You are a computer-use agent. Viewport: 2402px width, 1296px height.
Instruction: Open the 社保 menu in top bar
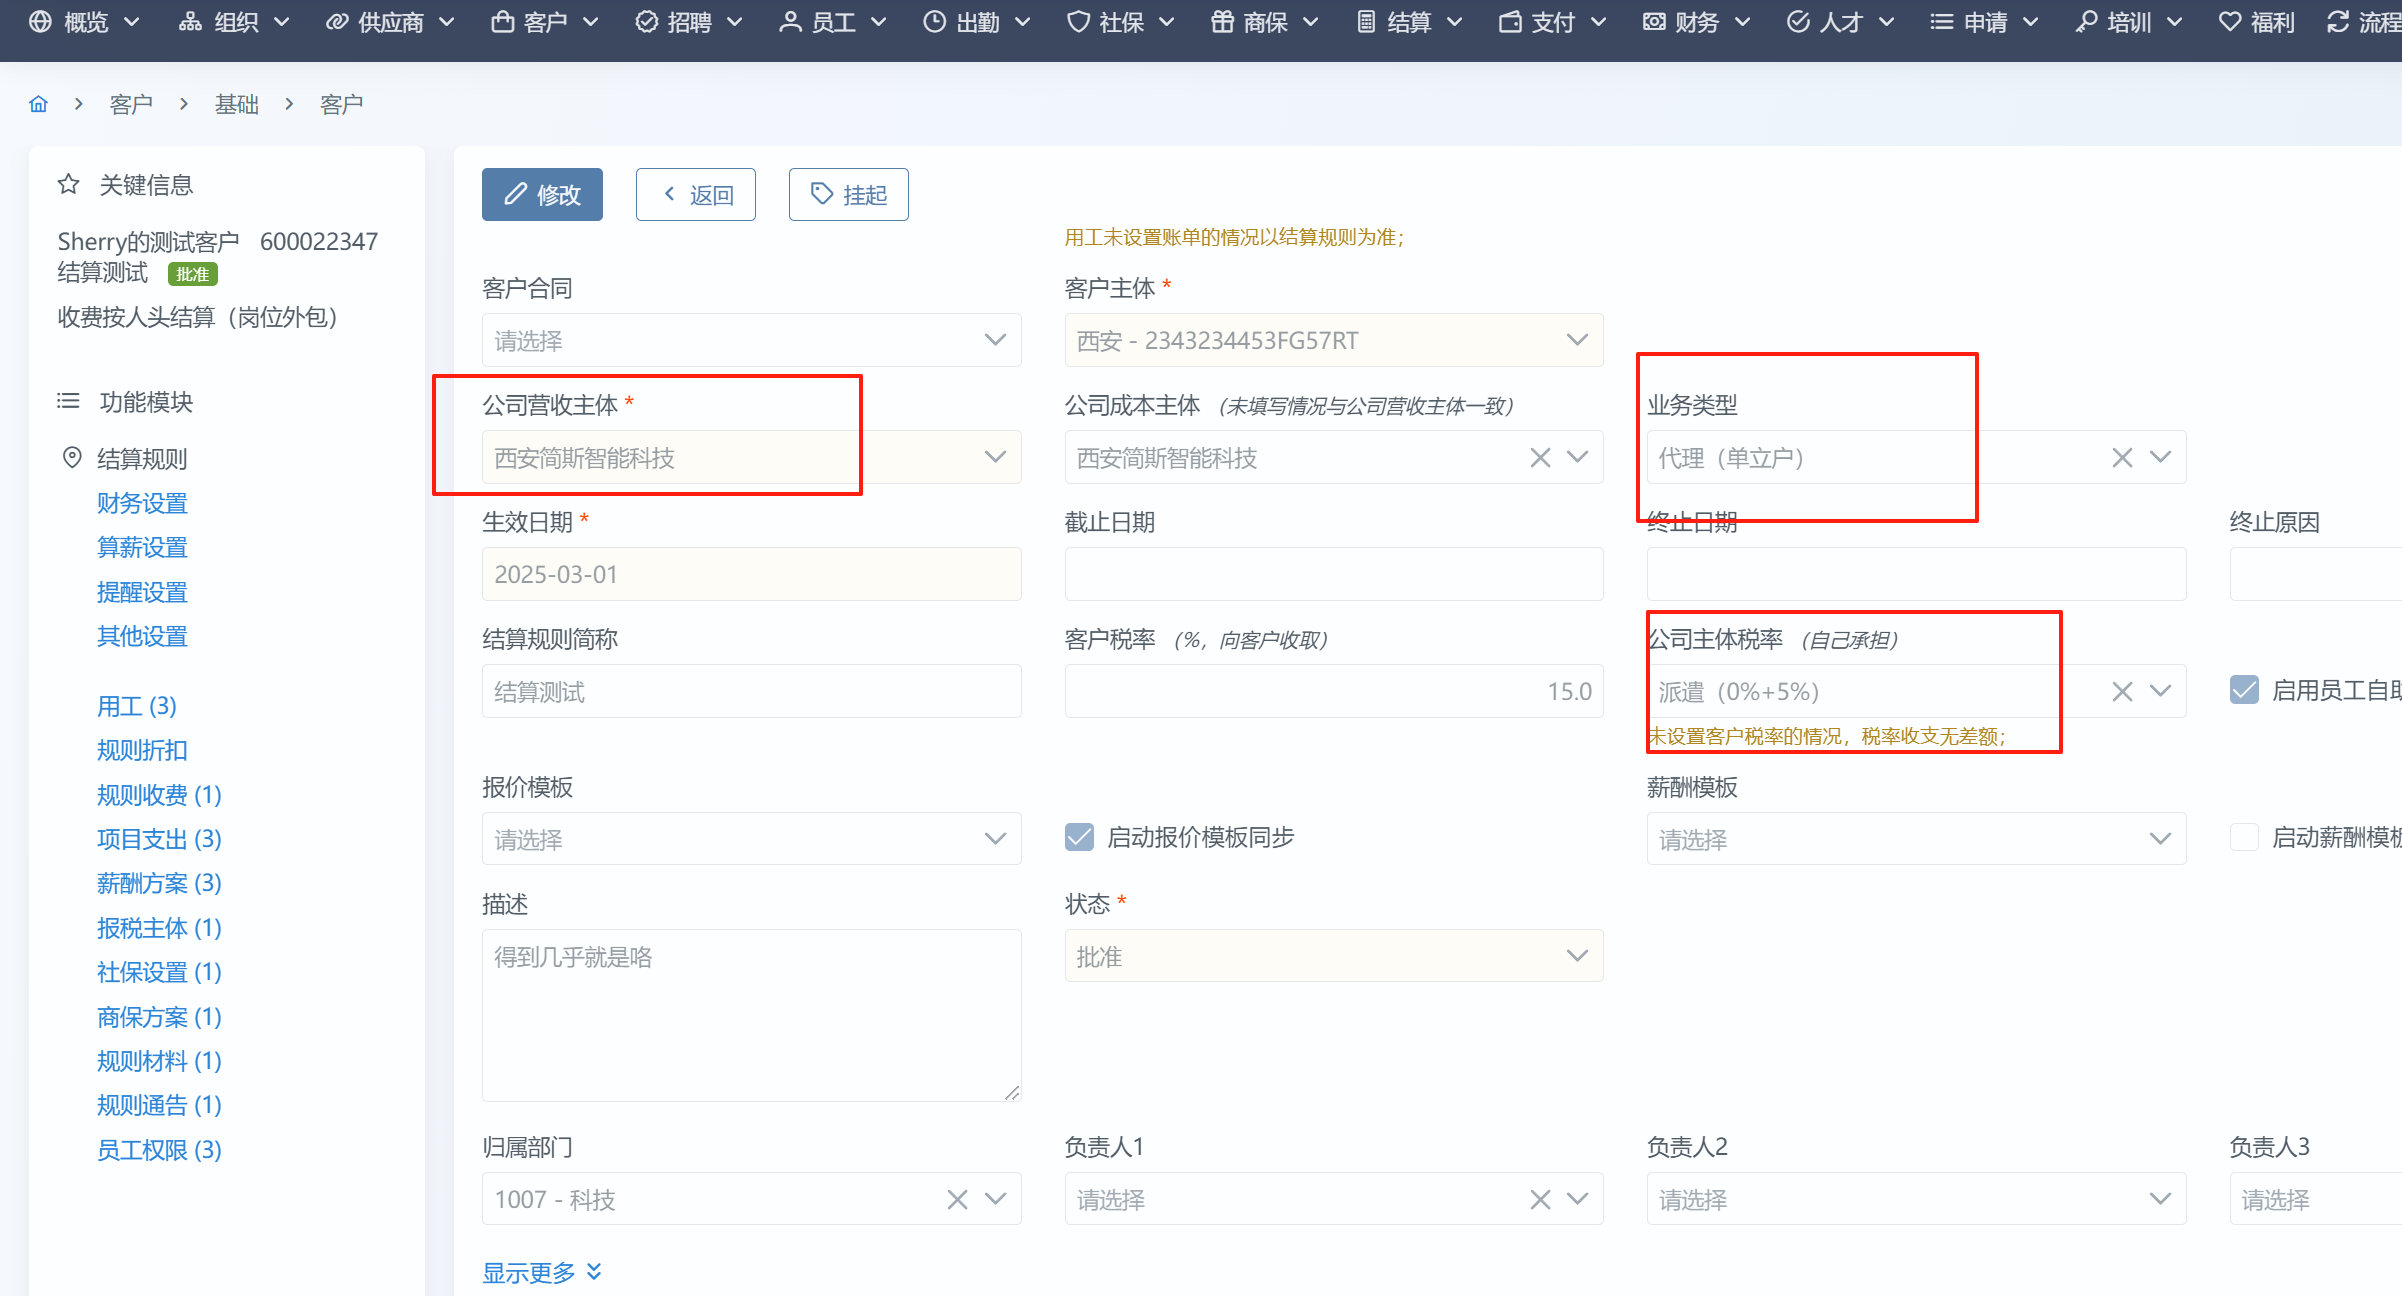pos(1120,22)
